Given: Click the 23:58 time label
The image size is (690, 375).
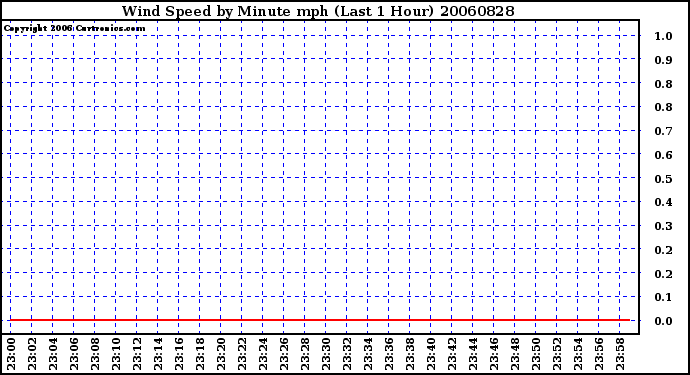Looking at the screenshot, I should pos(620,354).
